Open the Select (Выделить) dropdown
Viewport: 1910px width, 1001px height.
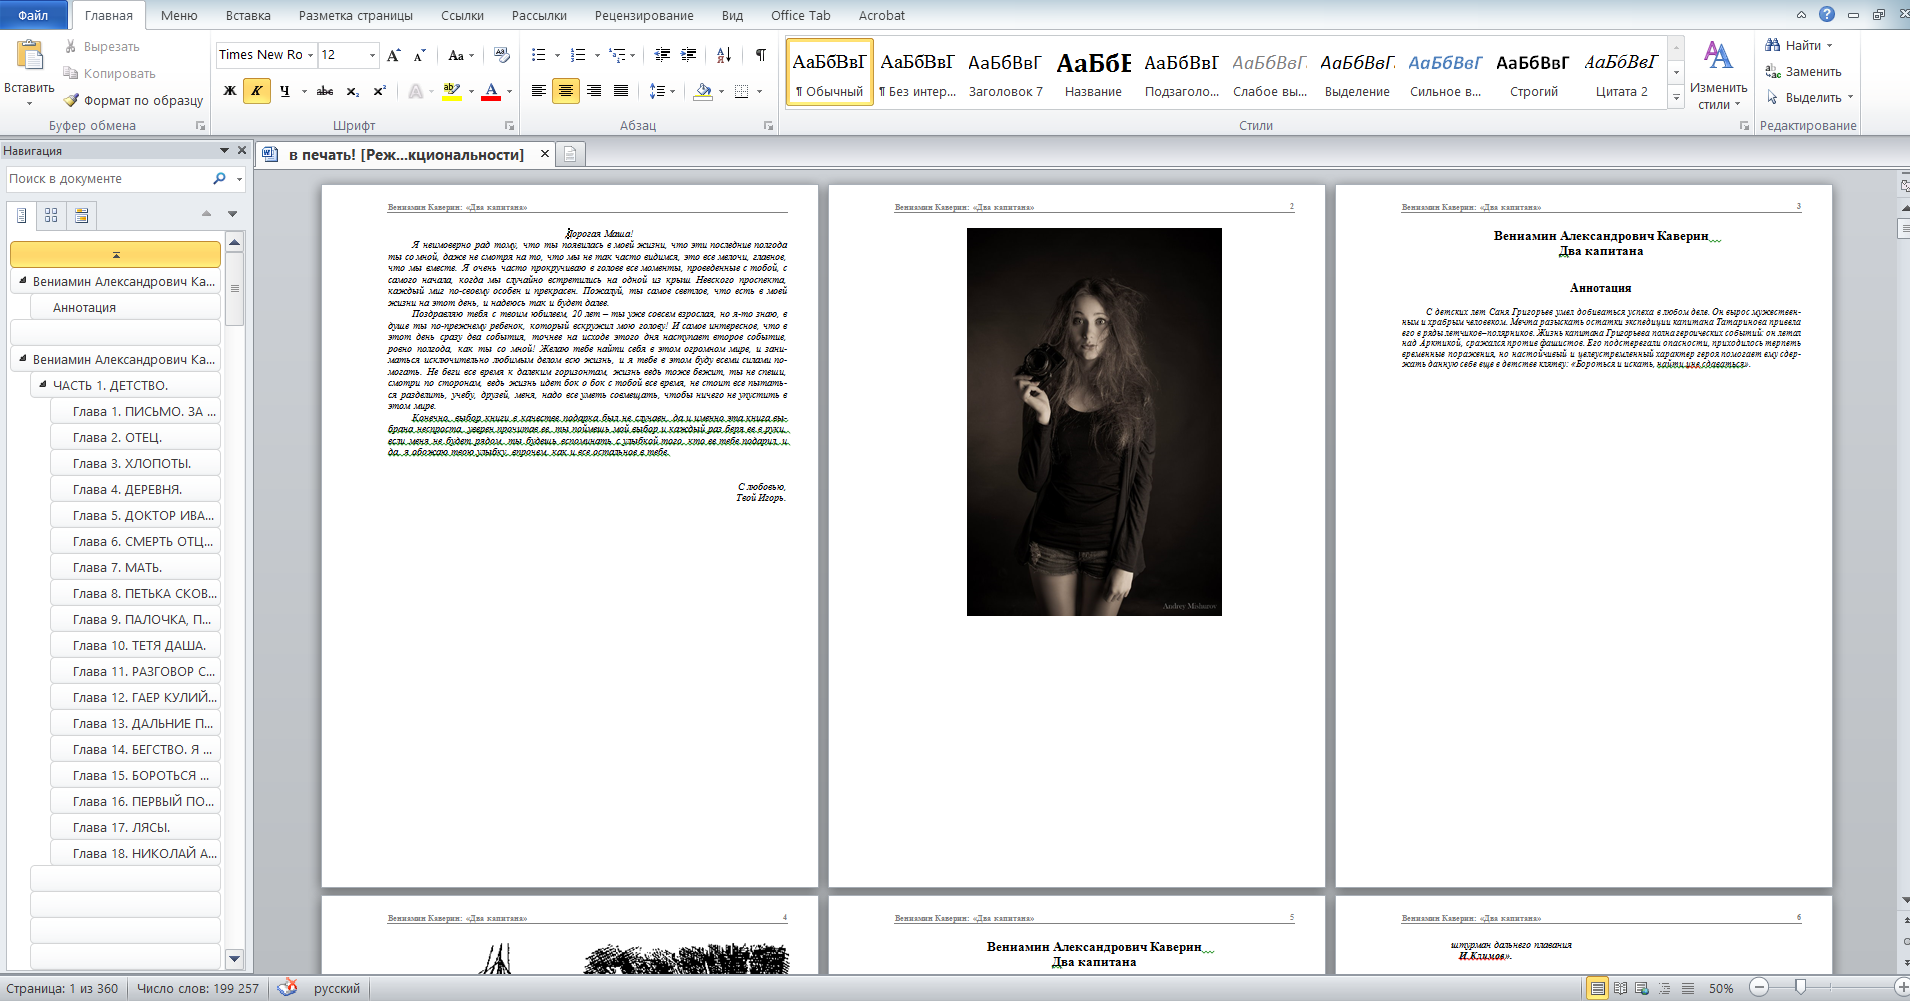pyautogui.click(x=1810, y=97)
